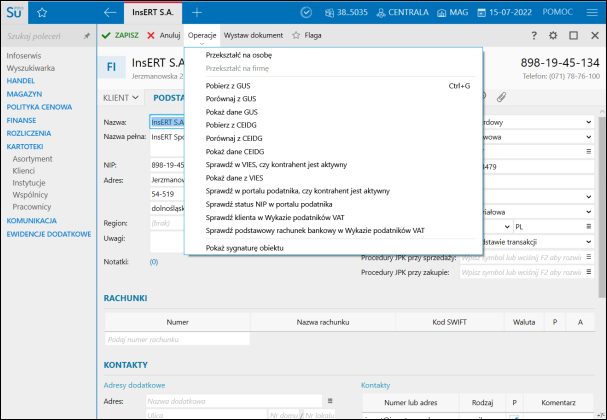Viewport: 607px width, 420px height.
Task: Open list for Procedury JPK przy sprzedaży
Action: coord(588,257)
